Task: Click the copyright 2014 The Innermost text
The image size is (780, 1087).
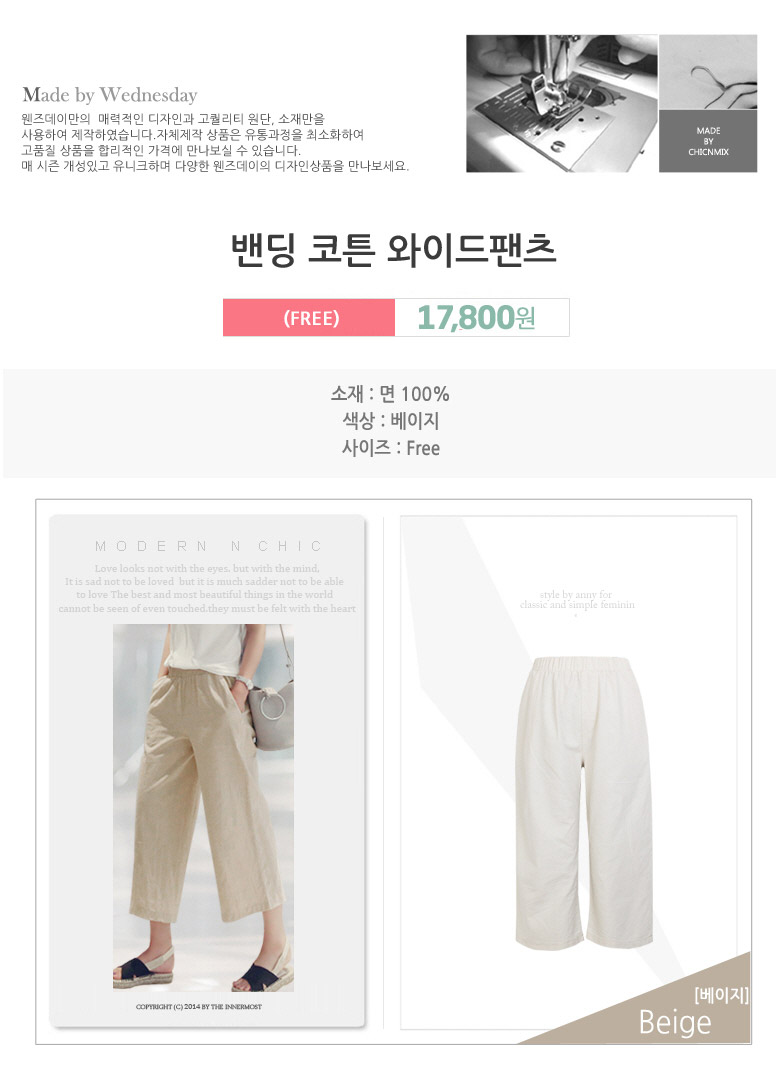Action: (x=199, y=1007)
